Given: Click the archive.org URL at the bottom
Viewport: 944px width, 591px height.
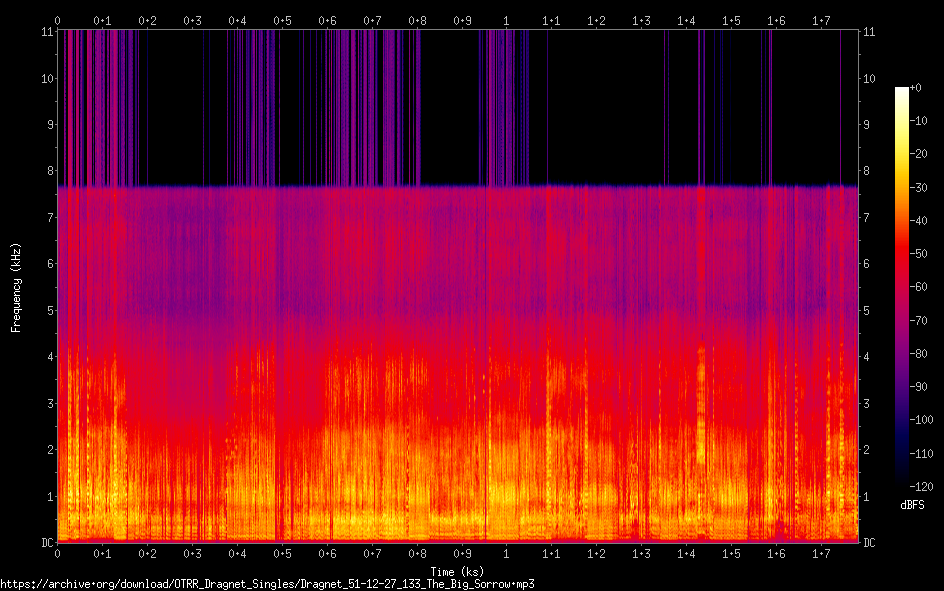Looking at the screenshot, I should 267,583.
